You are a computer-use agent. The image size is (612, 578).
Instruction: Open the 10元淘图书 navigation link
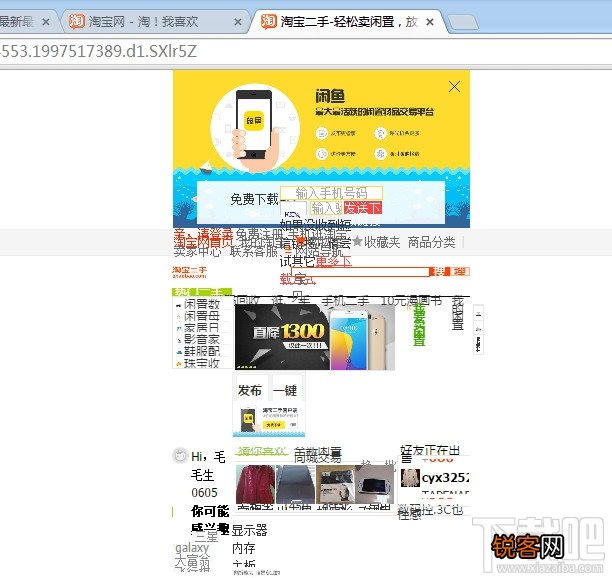point(411,301)
